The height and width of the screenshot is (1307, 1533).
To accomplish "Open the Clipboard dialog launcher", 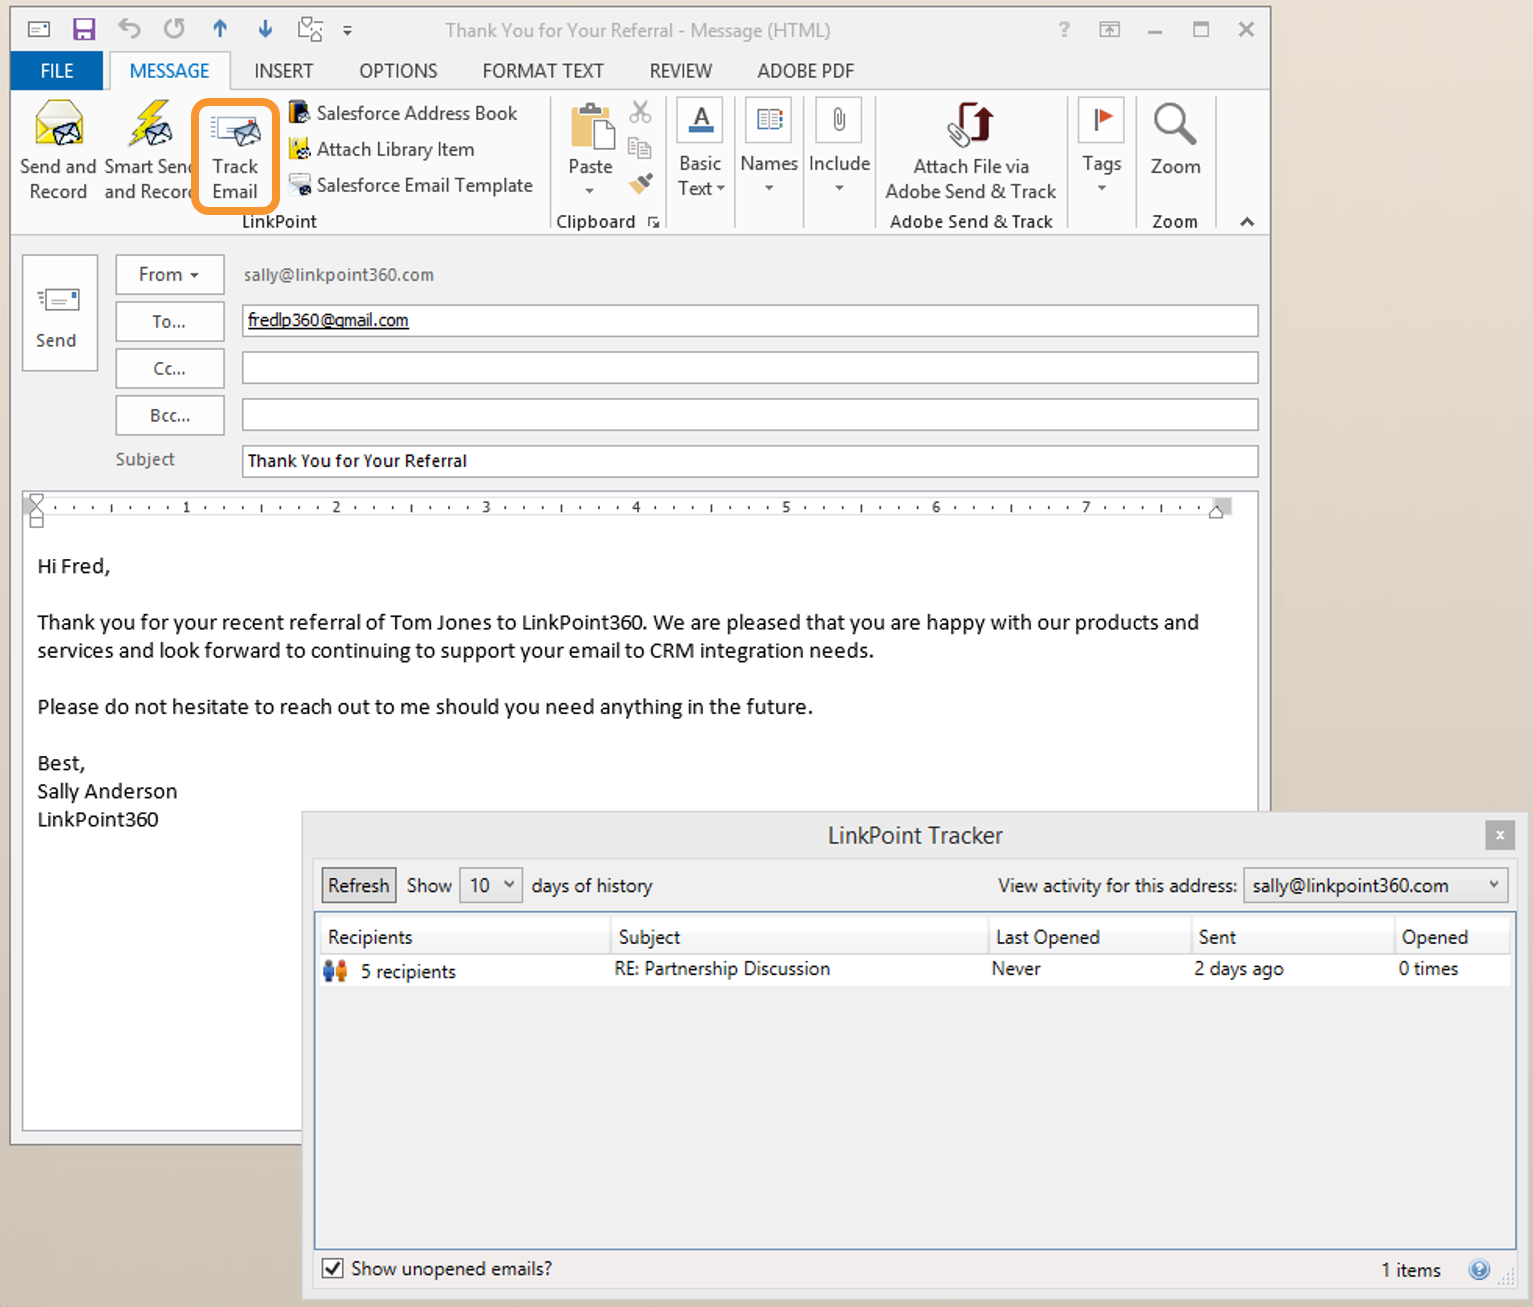I will point(653,222).
